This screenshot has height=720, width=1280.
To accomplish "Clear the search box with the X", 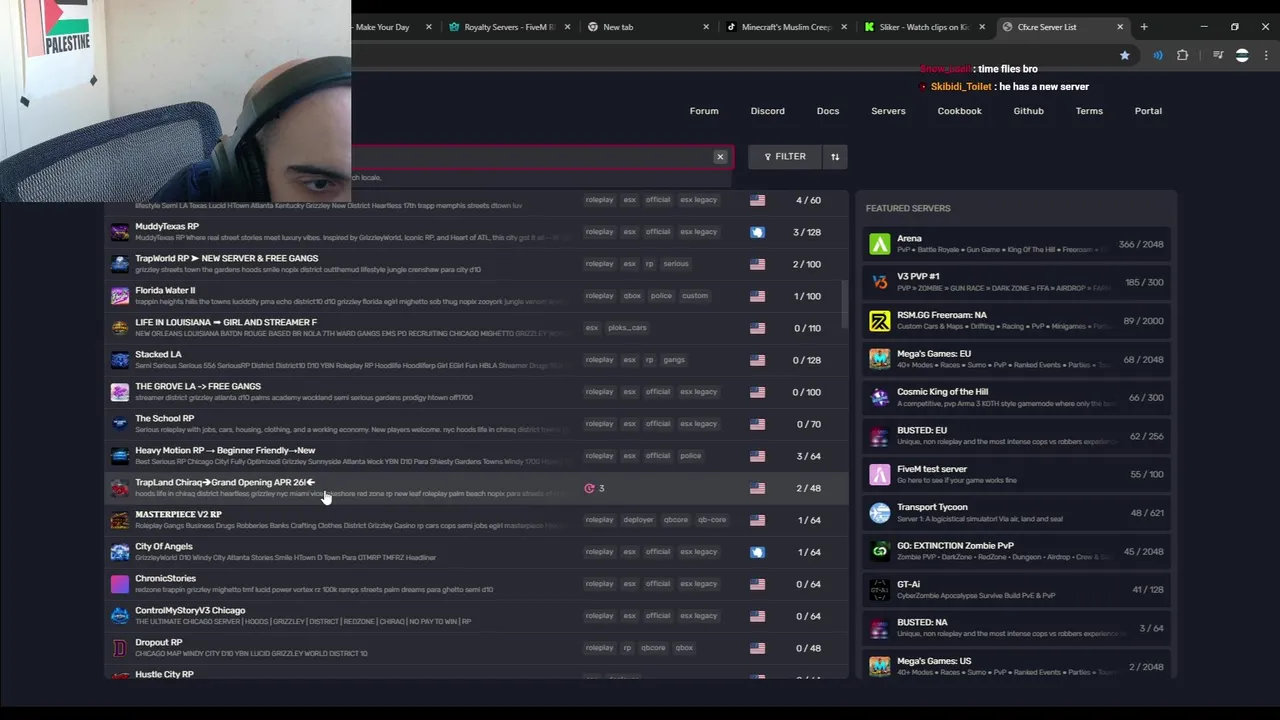I will tap(720, 156).
